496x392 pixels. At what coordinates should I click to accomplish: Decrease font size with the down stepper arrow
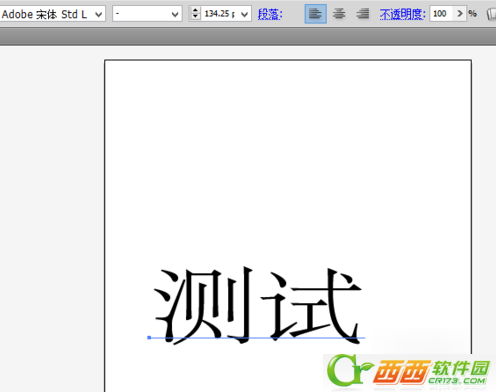(195, 17)
